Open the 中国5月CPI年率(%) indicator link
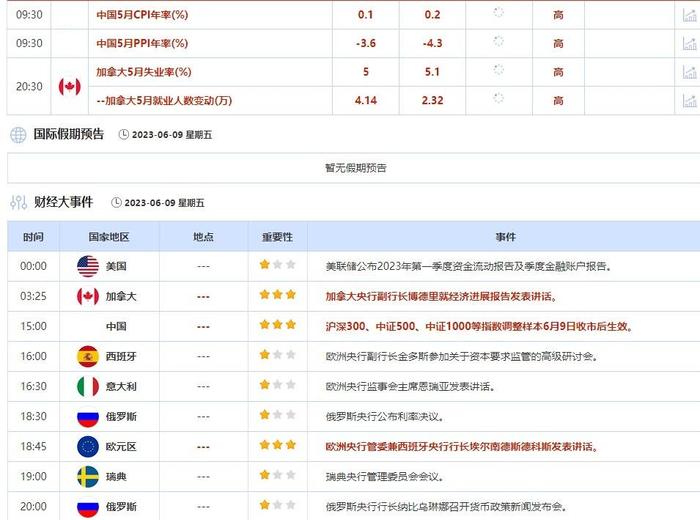700x520 pixels. 142,15
